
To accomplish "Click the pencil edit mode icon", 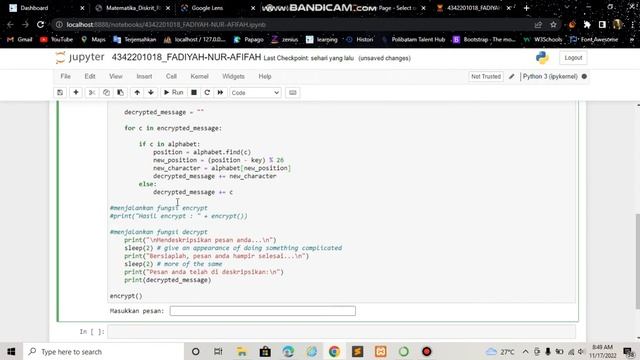I will point(511,76).
